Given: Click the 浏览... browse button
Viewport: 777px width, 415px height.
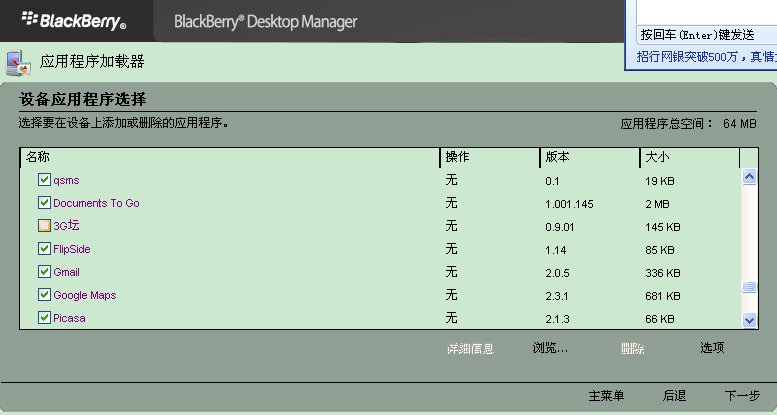Looking at the screenshot, I should pos(550,348).
